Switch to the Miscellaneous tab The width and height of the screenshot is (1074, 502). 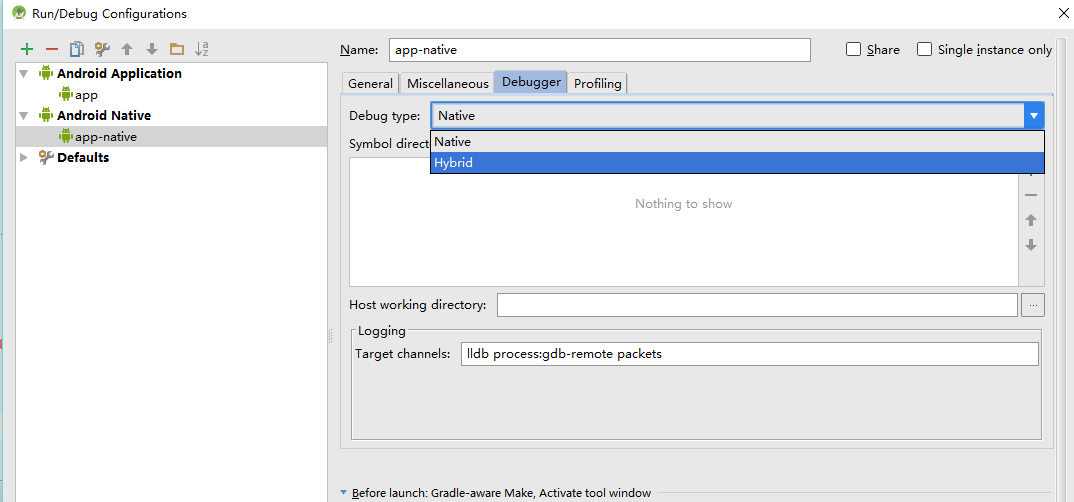448,84
